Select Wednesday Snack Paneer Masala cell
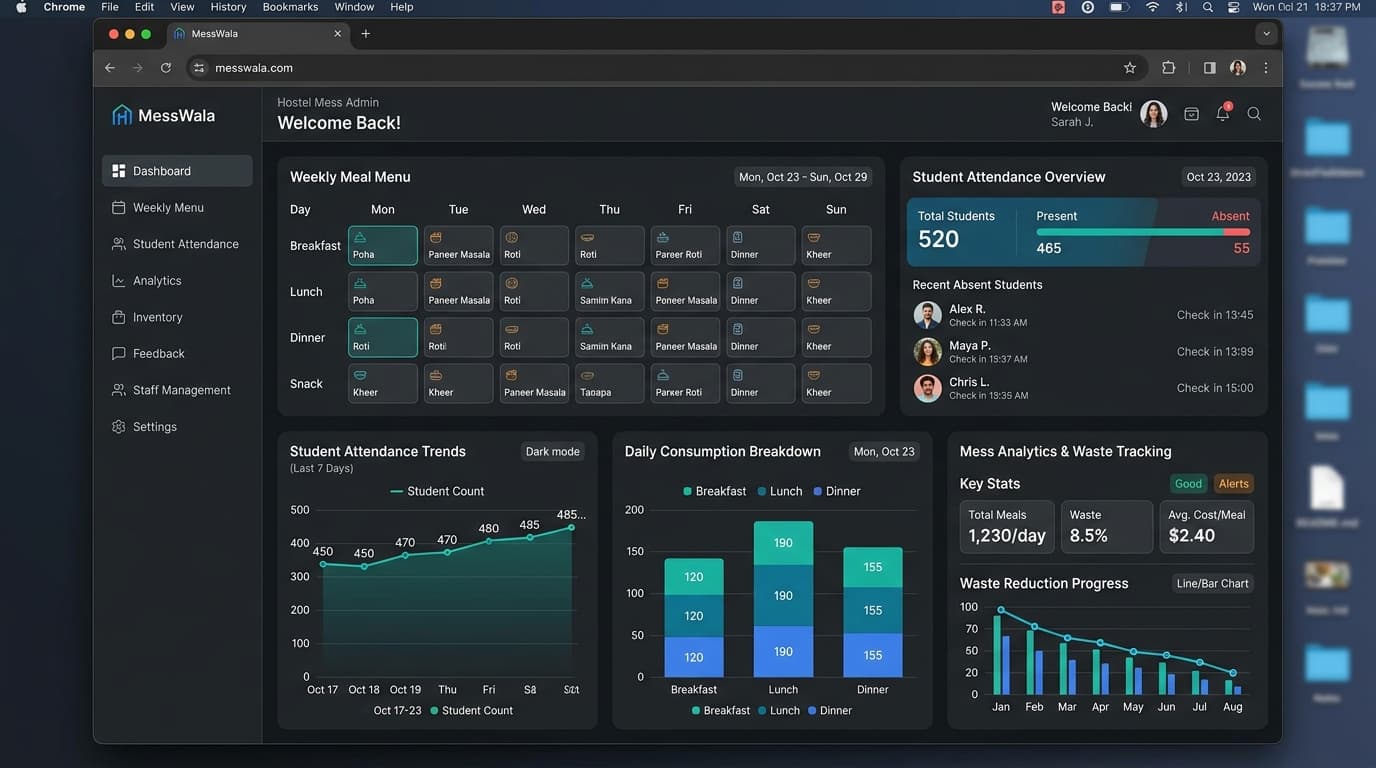This screenshot has height=768, width=1376. click(x=534, y=384)
